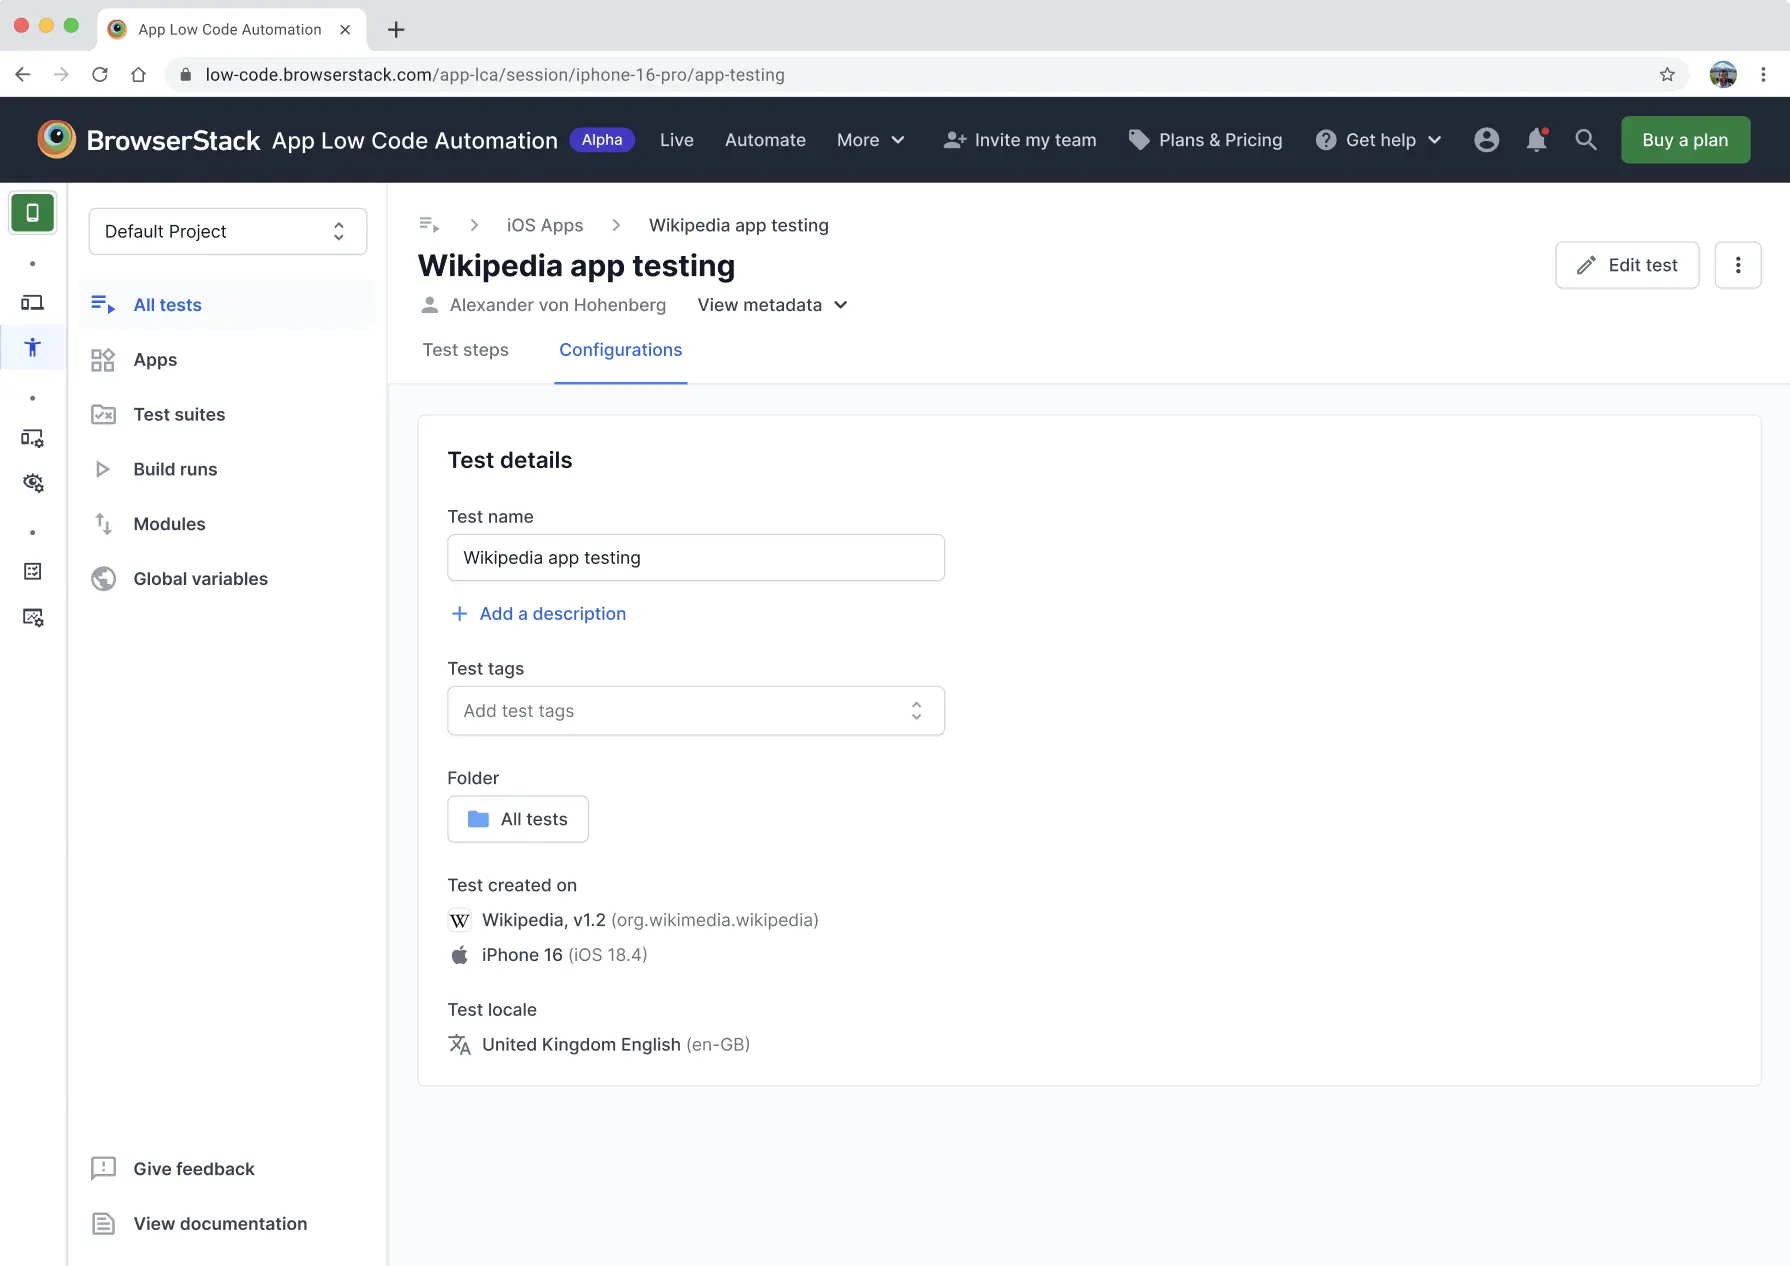The image size is (1790, 1266).
Task: Open the visual monitoring eye-gear icon
Action: (33, 483)
